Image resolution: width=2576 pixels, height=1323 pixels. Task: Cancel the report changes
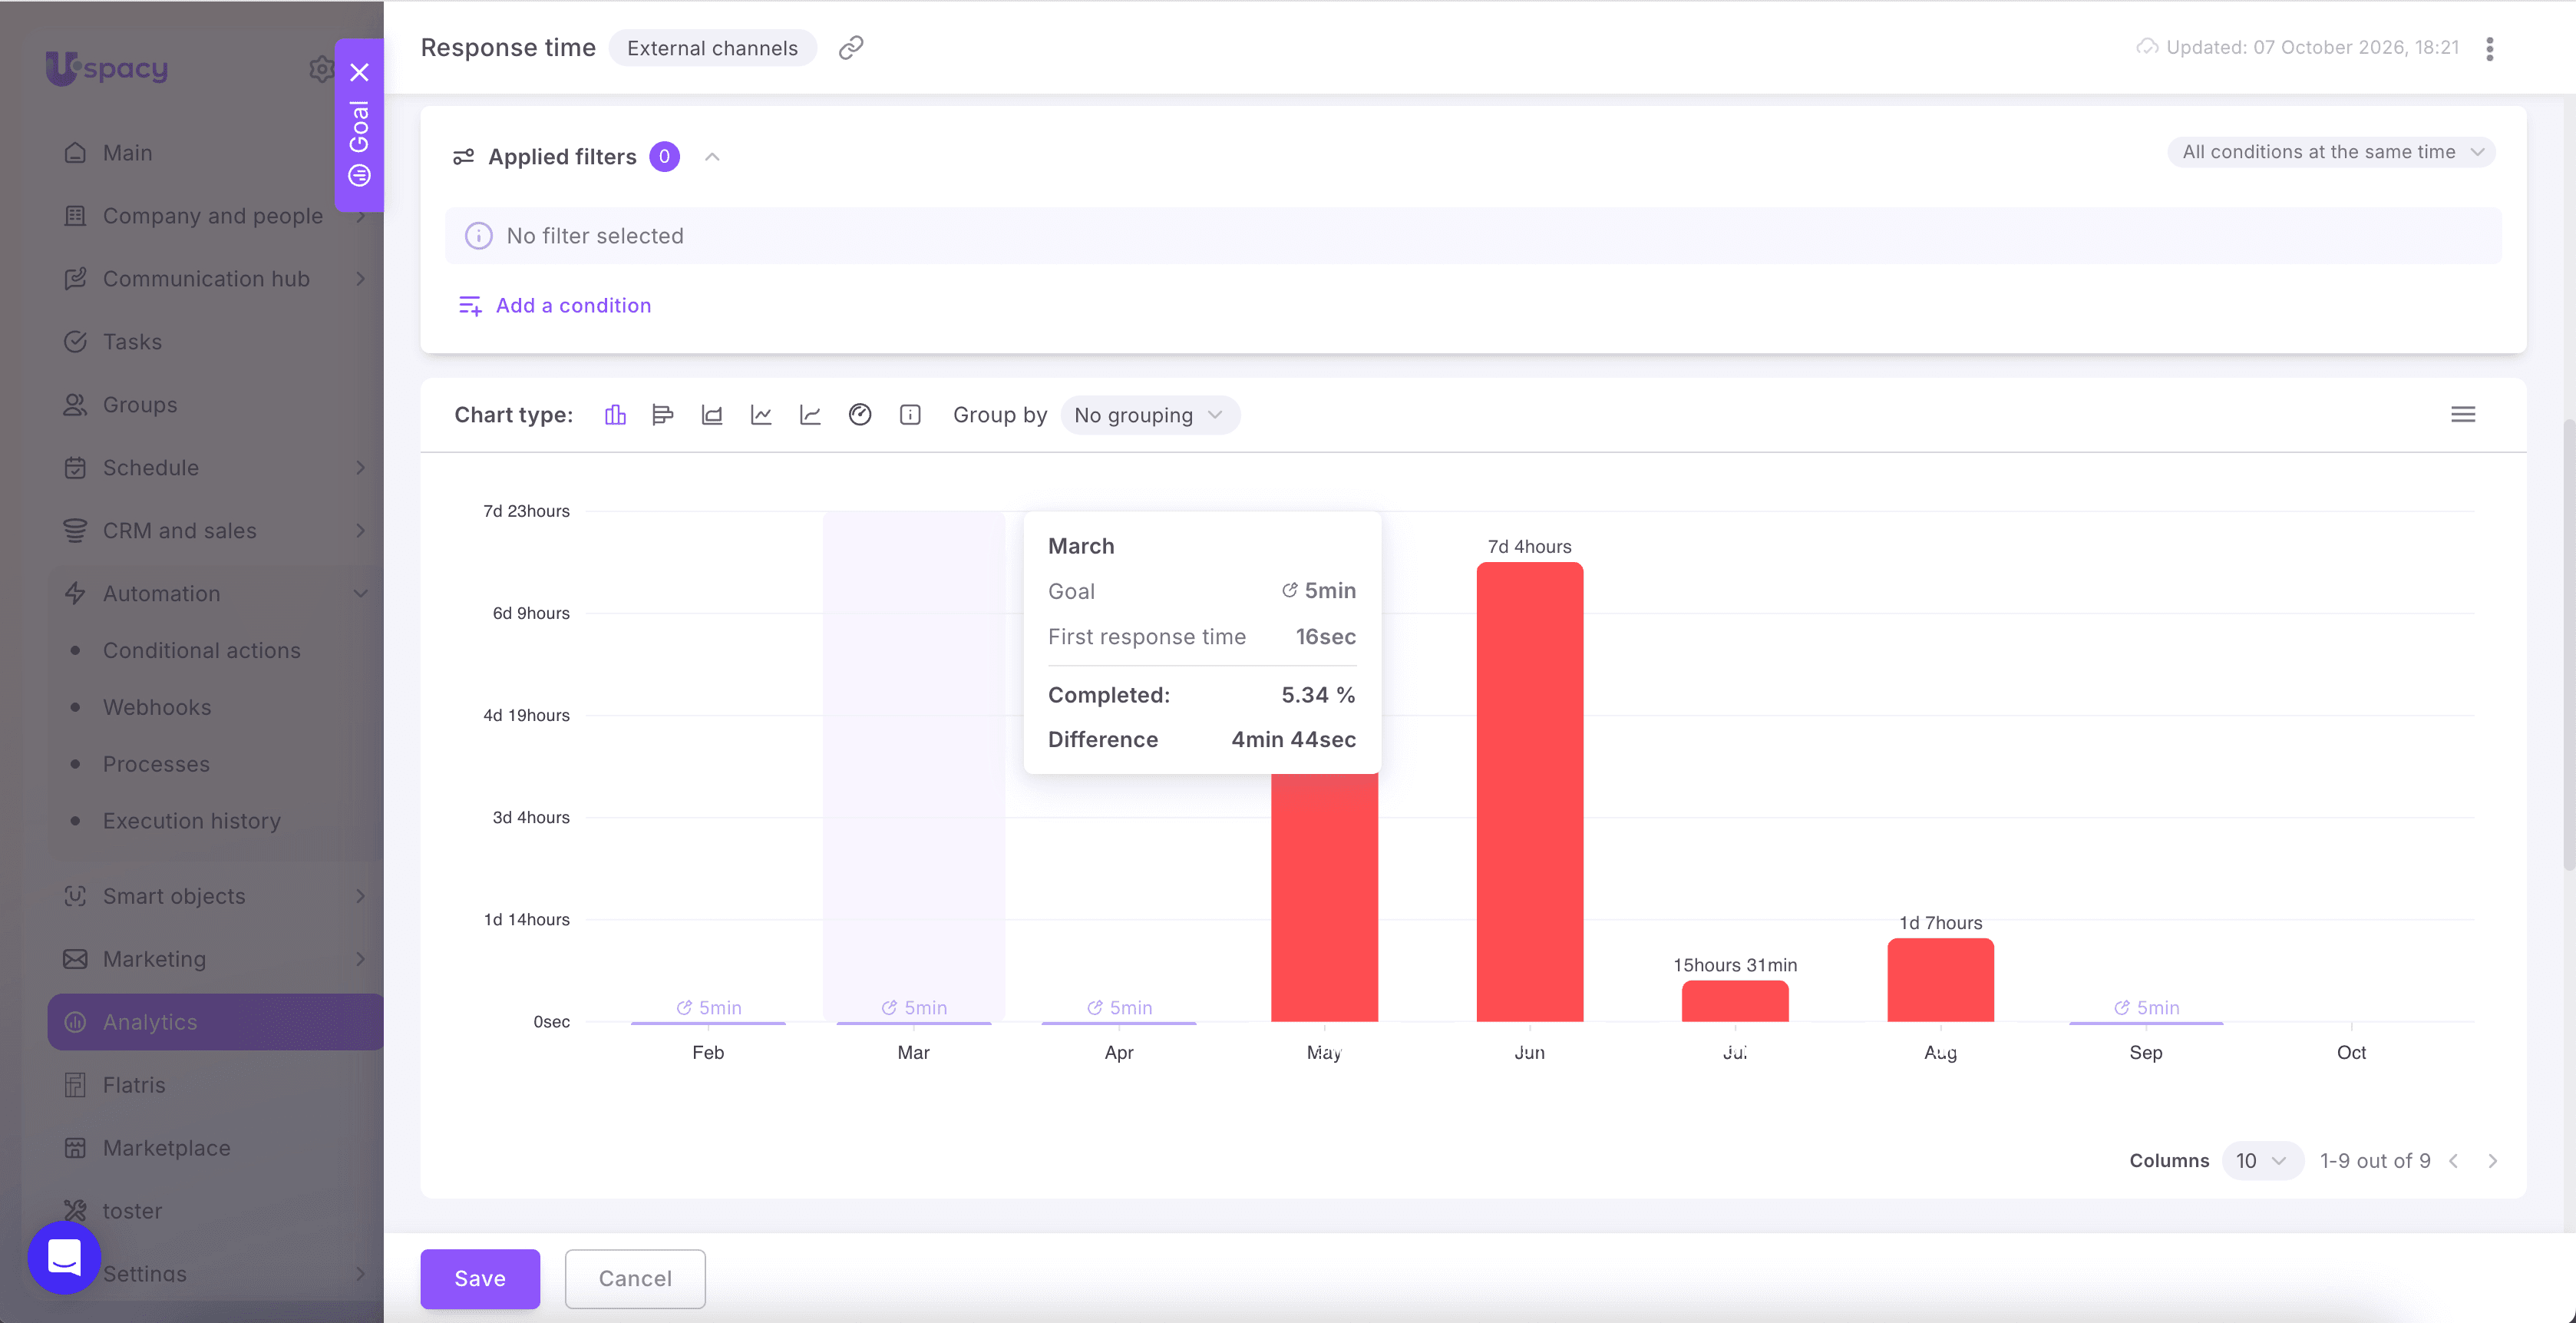tap(635, 1278)
